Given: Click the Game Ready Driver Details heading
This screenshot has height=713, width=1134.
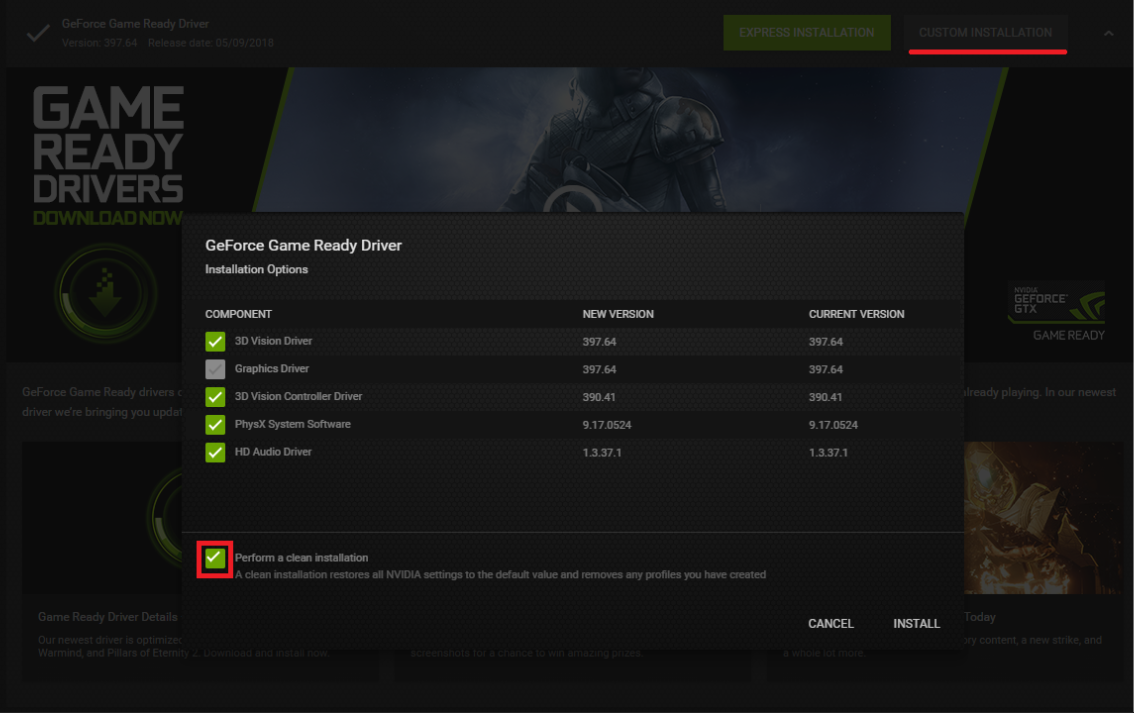Looking at the screenshot, I should click(x=107, y=617).
